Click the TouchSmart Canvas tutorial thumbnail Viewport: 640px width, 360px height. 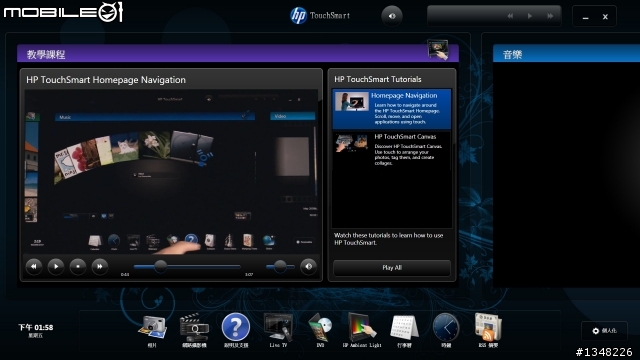click(x=352, y=143)
